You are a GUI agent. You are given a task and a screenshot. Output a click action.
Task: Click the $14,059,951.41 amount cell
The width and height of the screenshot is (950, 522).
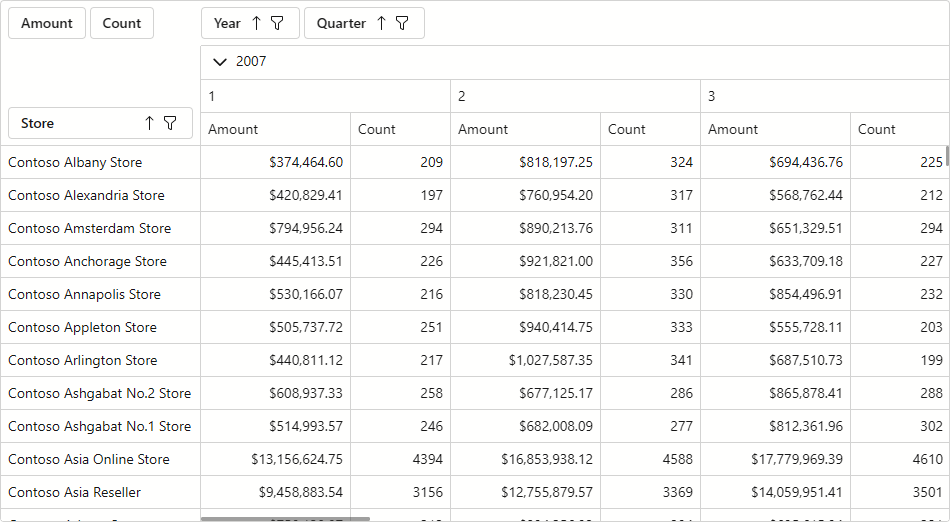pyautogui.click(x=776, y=492)
